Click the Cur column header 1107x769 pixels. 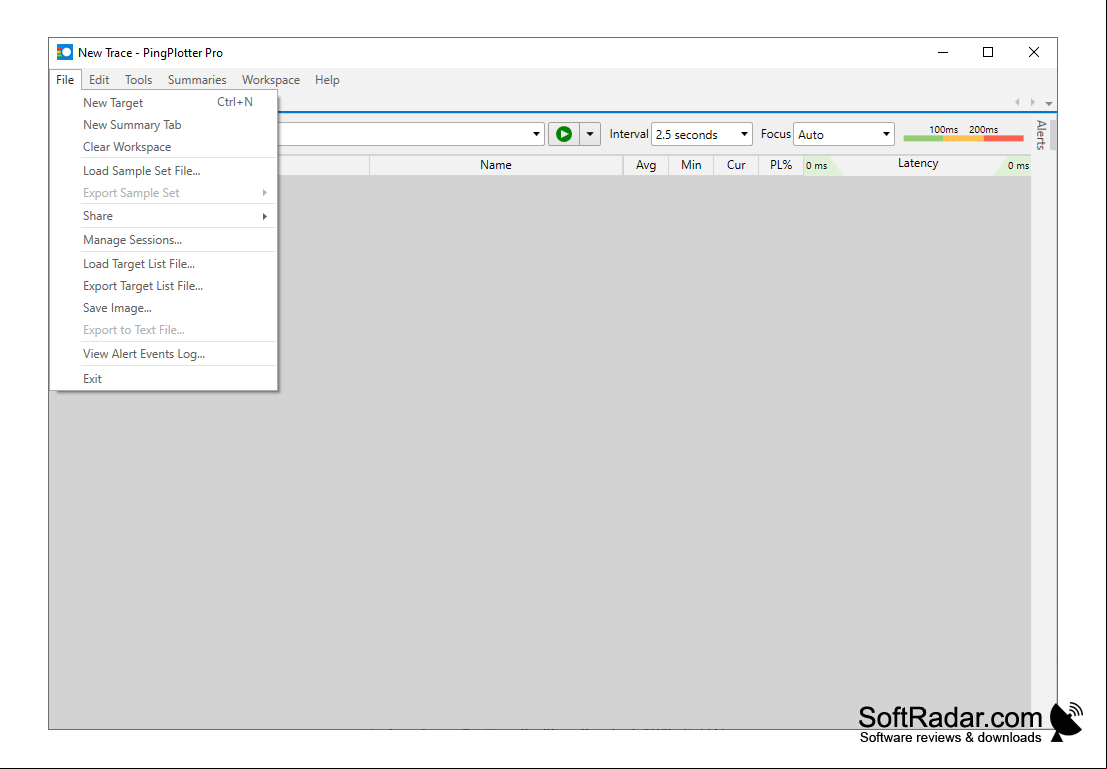(736, 165)
